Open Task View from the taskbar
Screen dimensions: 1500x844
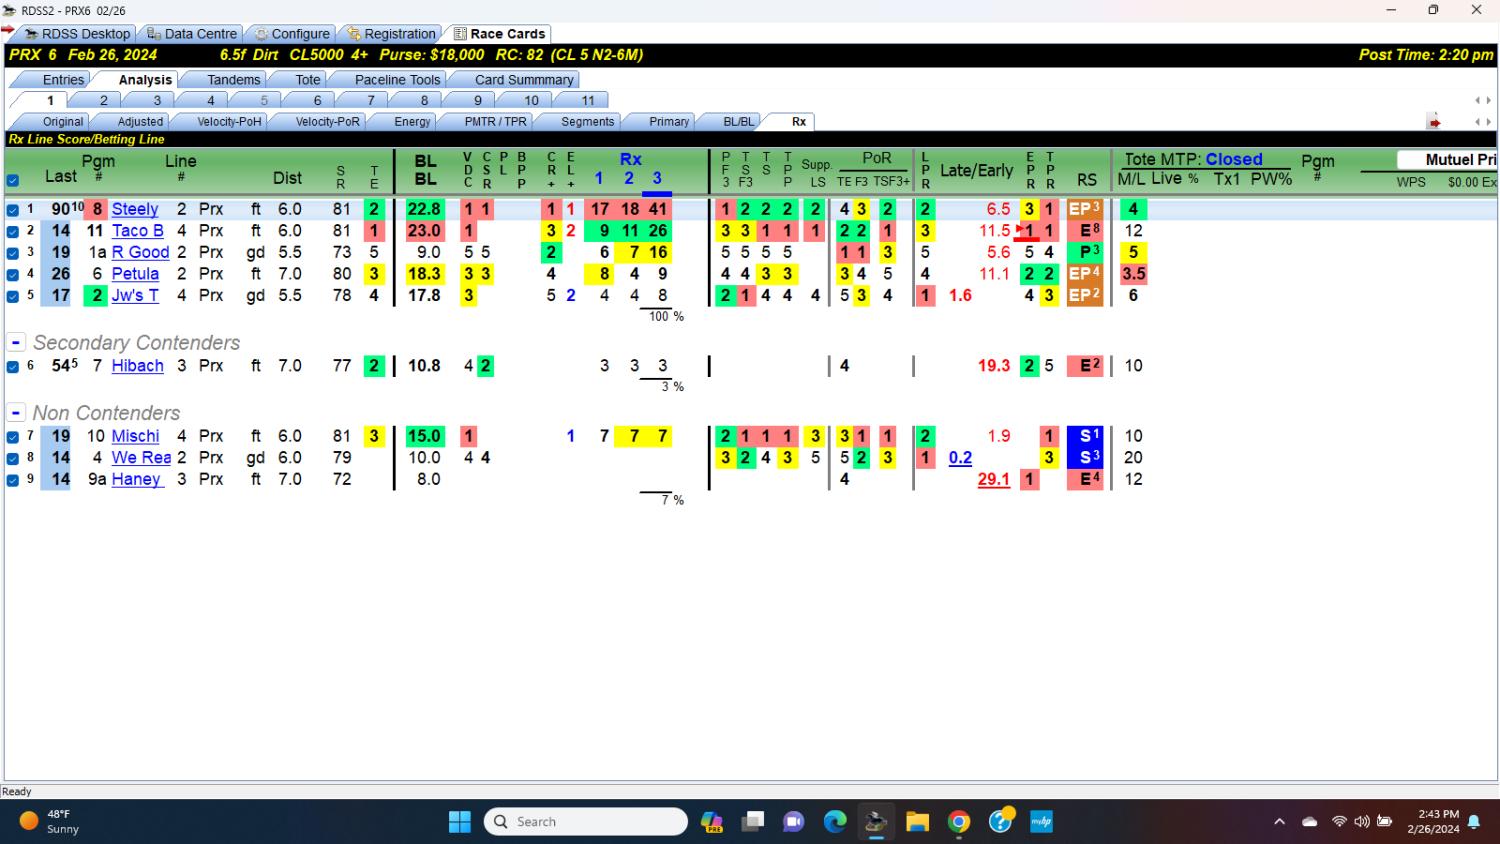pos(752,822)
